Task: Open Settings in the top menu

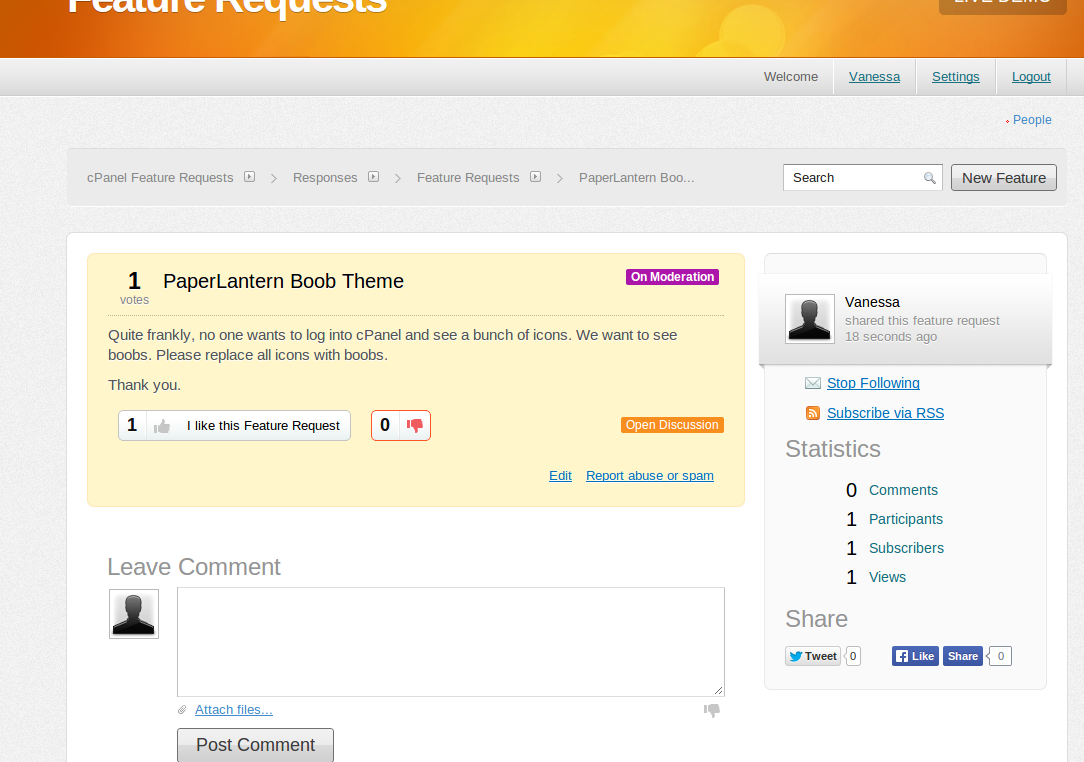Action: tap(955, 77)
